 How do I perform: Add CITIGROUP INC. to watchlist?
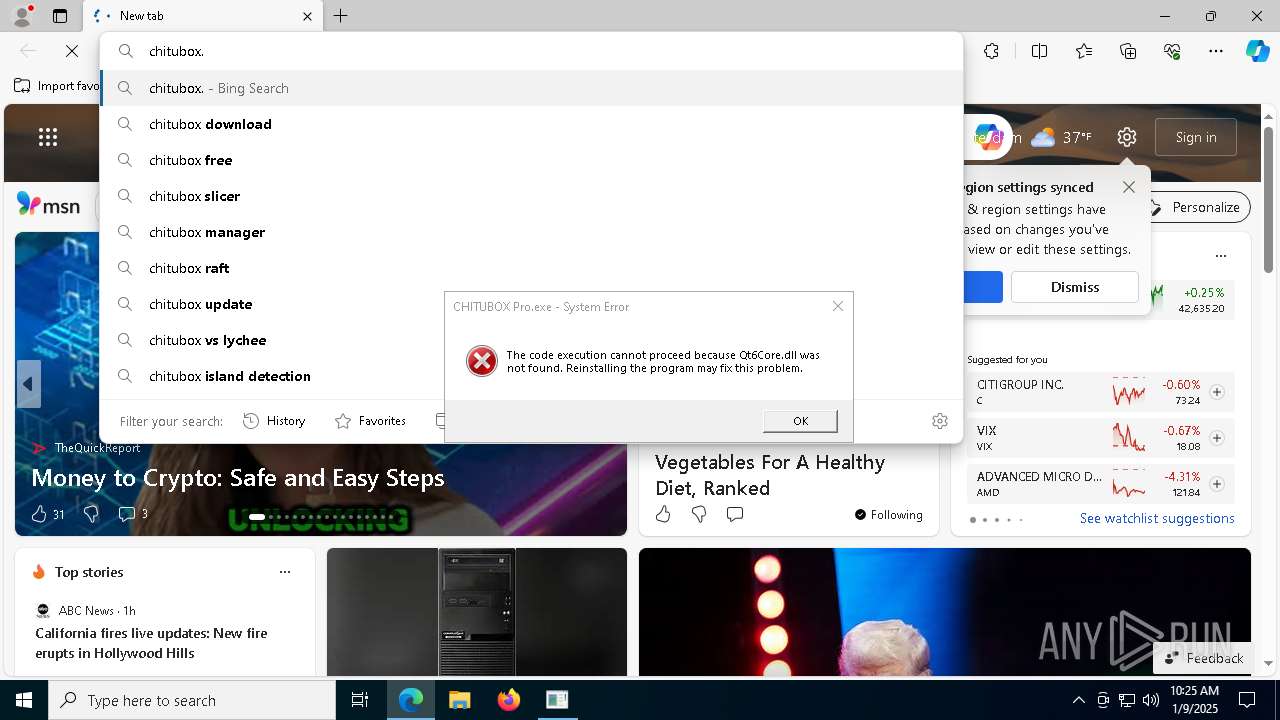(1217, 392)
